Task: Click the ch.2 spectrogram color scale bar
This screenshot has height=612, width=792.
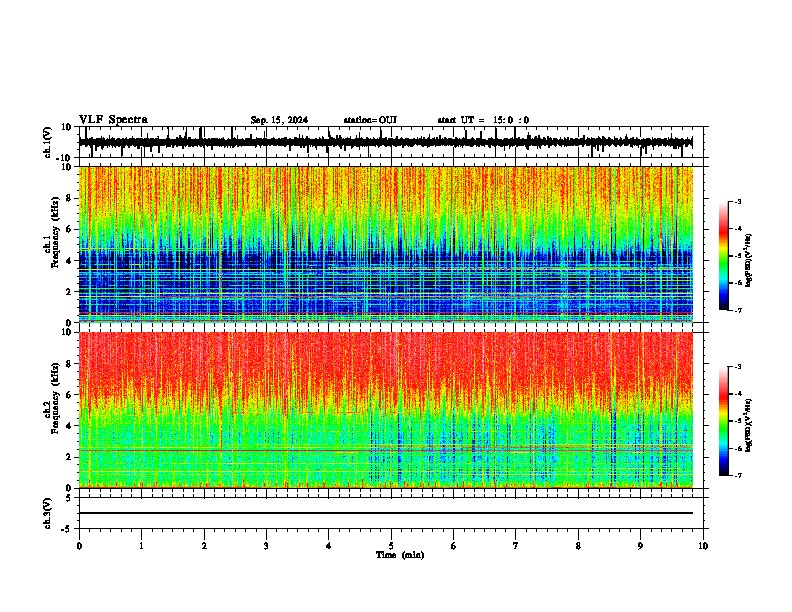Action: (x=724, y=421)
